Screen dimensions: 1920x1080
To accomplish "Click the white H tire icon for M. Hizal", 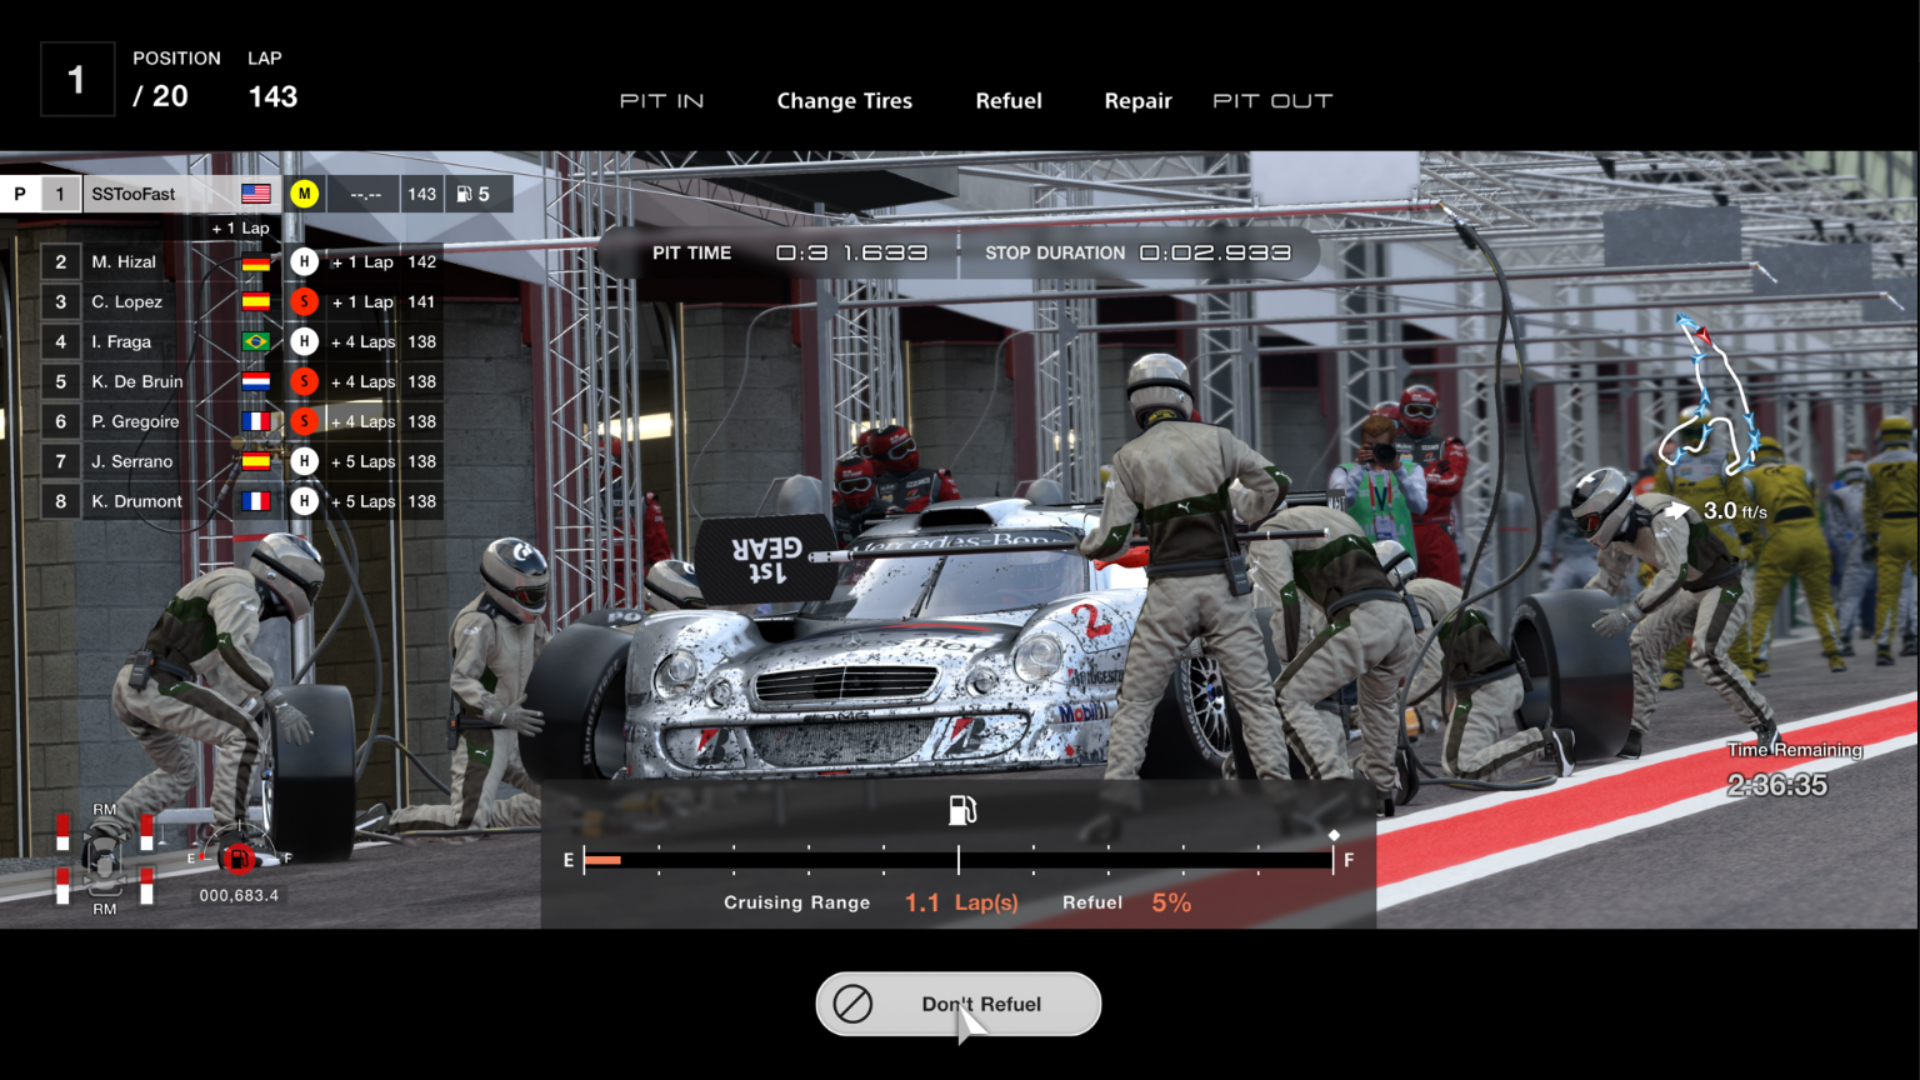I will tap(305, 262).
